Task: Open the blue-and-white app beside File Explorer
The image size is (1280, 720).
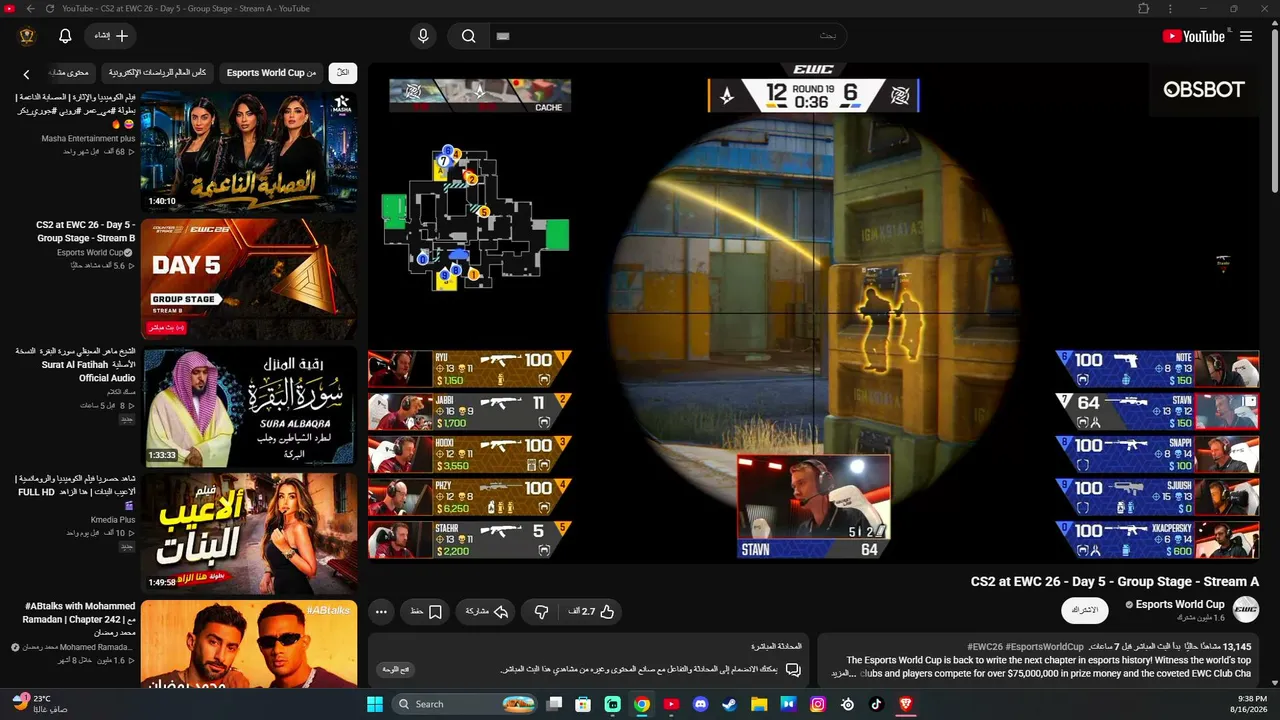Action: pos(788,704)
